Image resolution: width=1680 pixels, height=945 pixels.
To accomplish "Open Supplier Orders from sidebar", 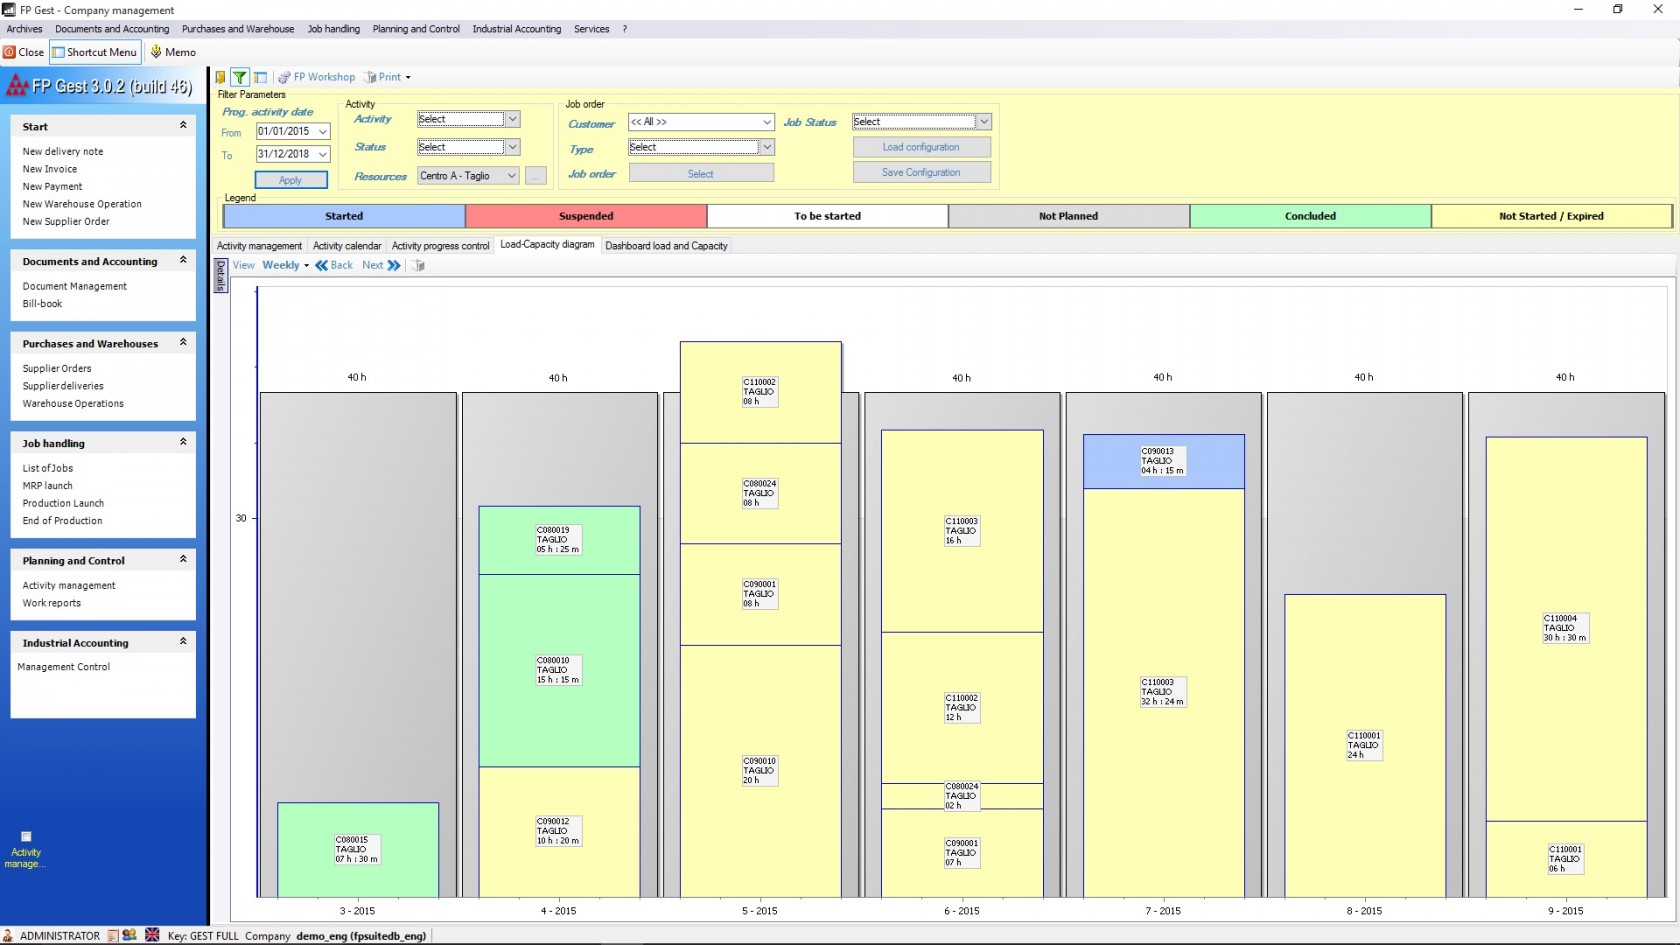I will (57, 369).
